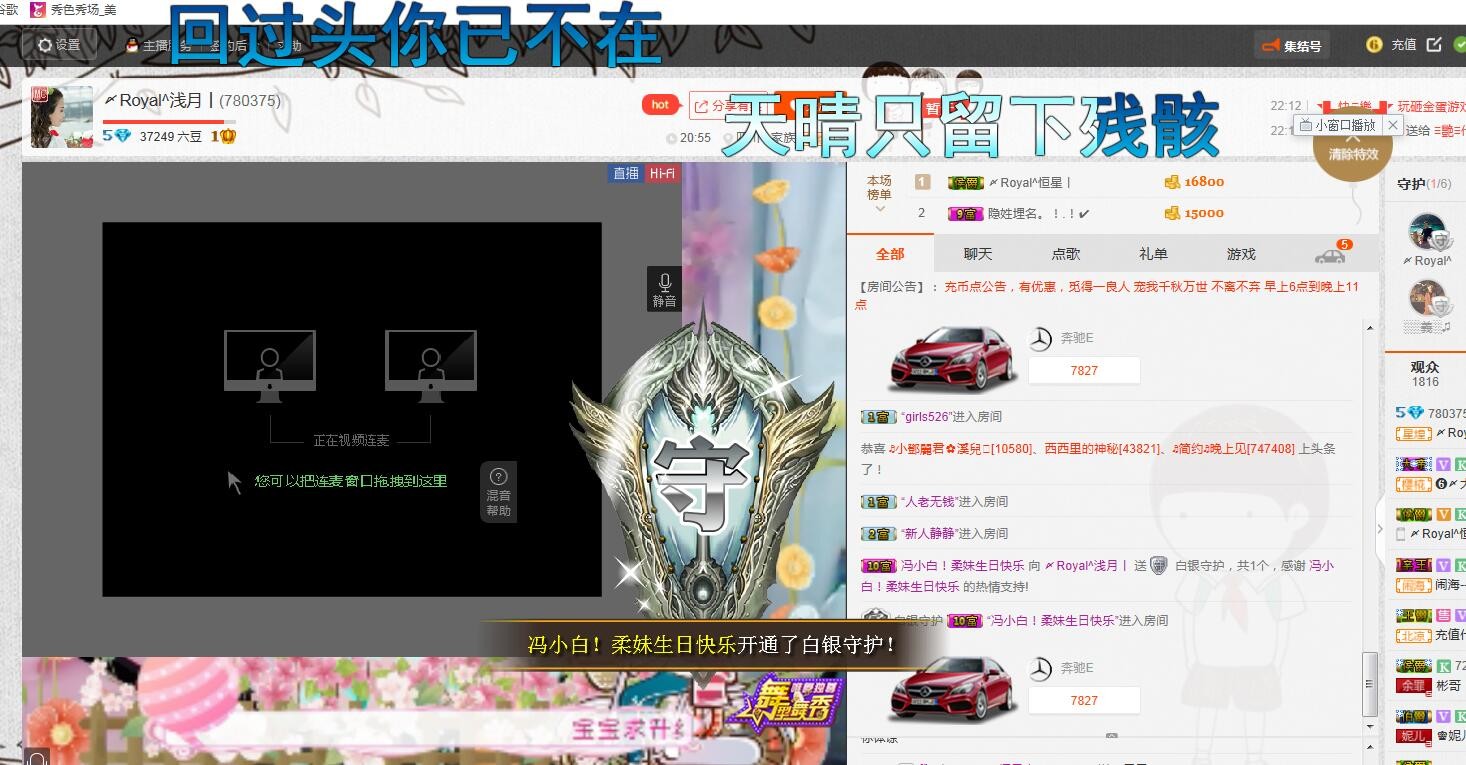Click the red hot tag

click(x=660, y=105)
